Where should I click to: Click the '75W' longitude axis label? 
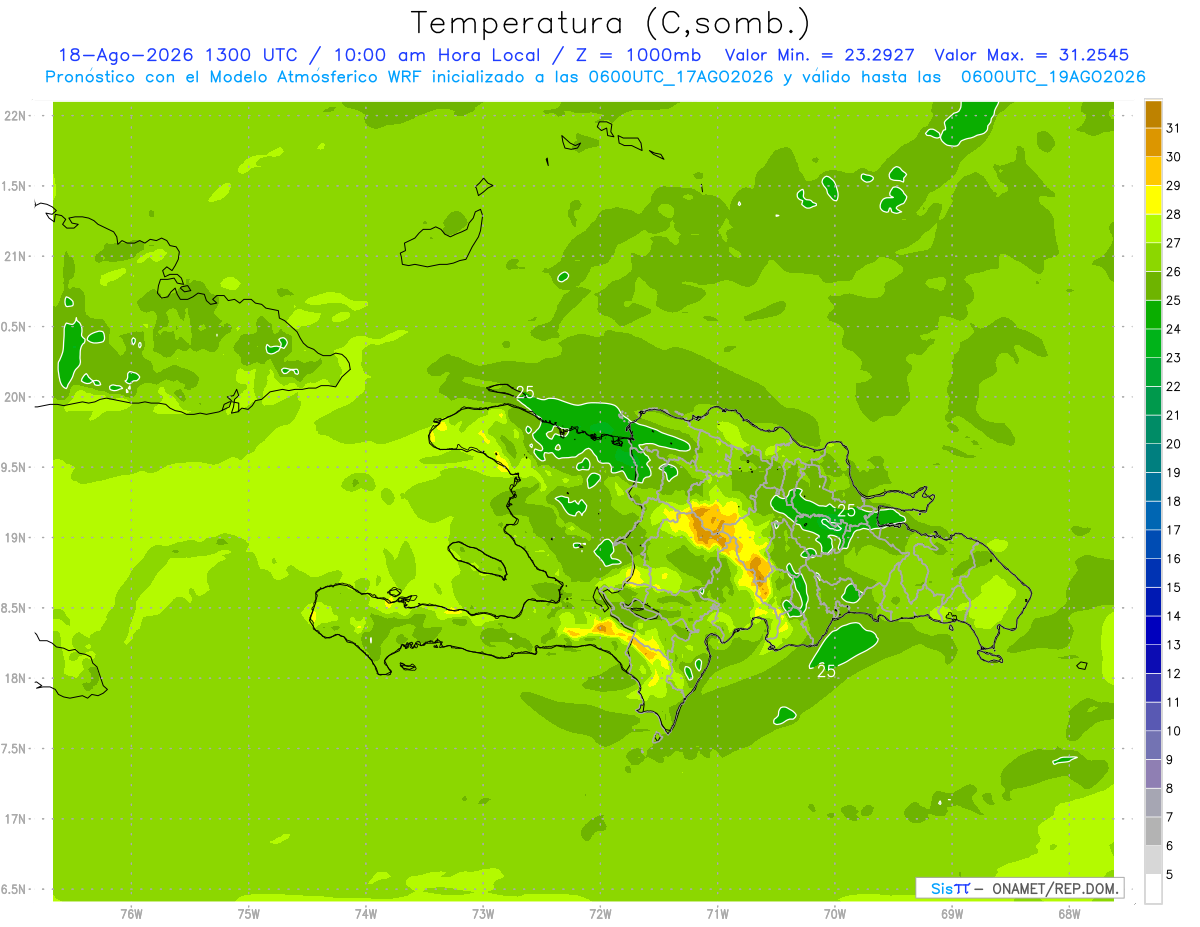coord(249,913)
